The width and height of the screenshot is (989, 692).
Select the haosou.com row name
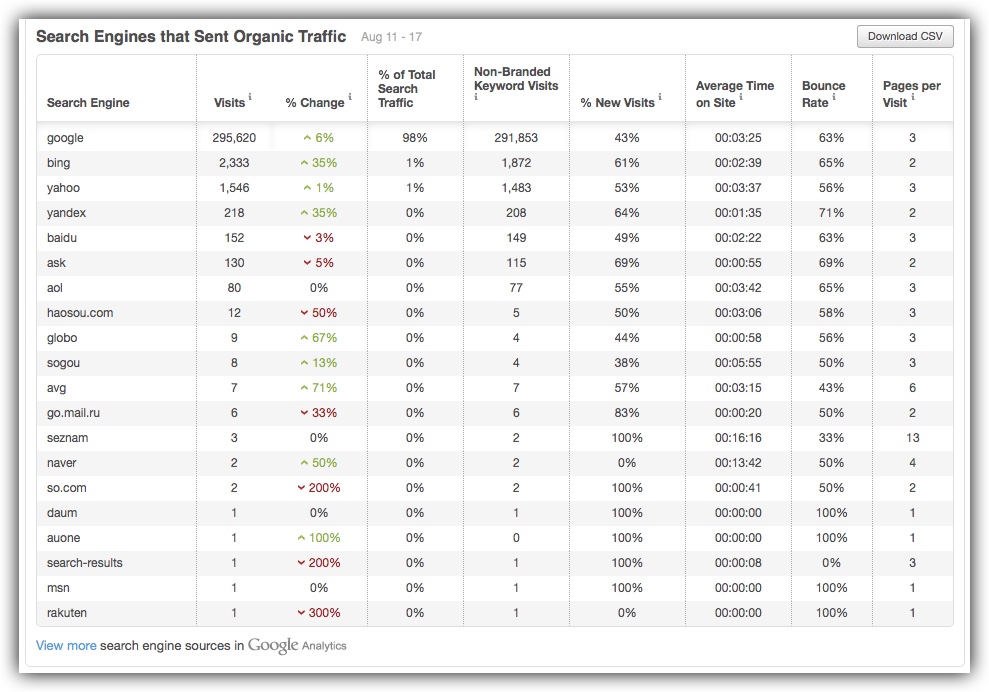click(80, 313)
